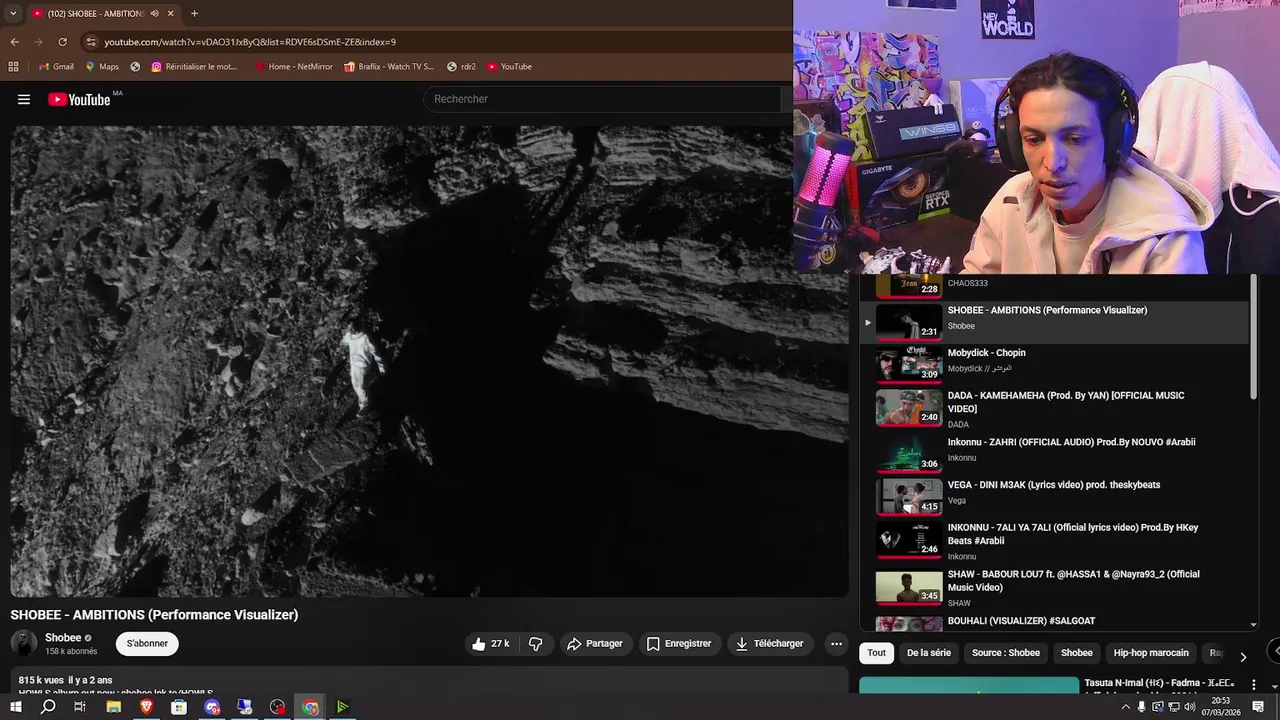Show more chips with right arrow
The width and height of the screenshot is (1280, 720).
click(1243, 656)
